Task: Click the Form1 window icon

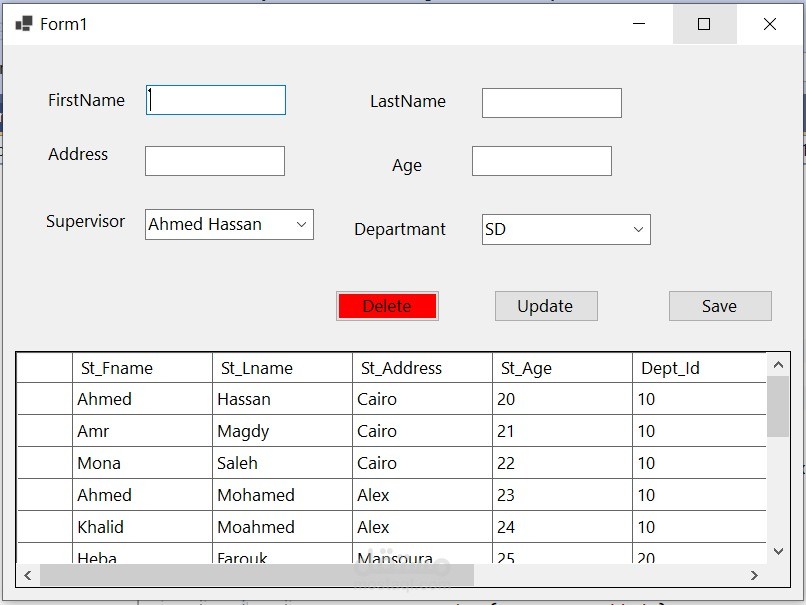Action: pos(24,24)
